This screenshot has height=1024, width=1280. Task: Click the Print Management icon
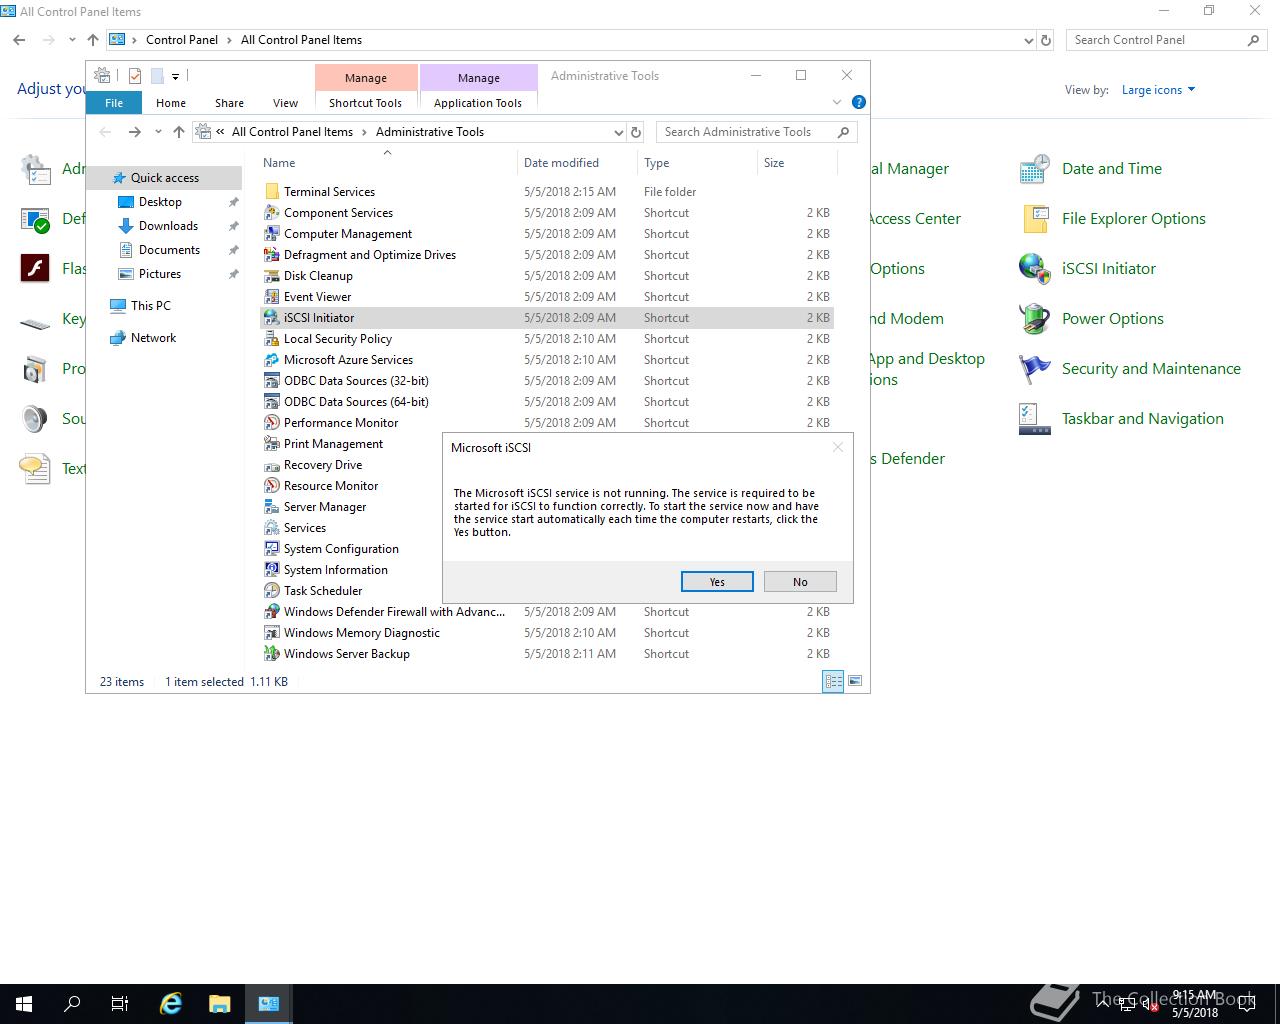271,444
